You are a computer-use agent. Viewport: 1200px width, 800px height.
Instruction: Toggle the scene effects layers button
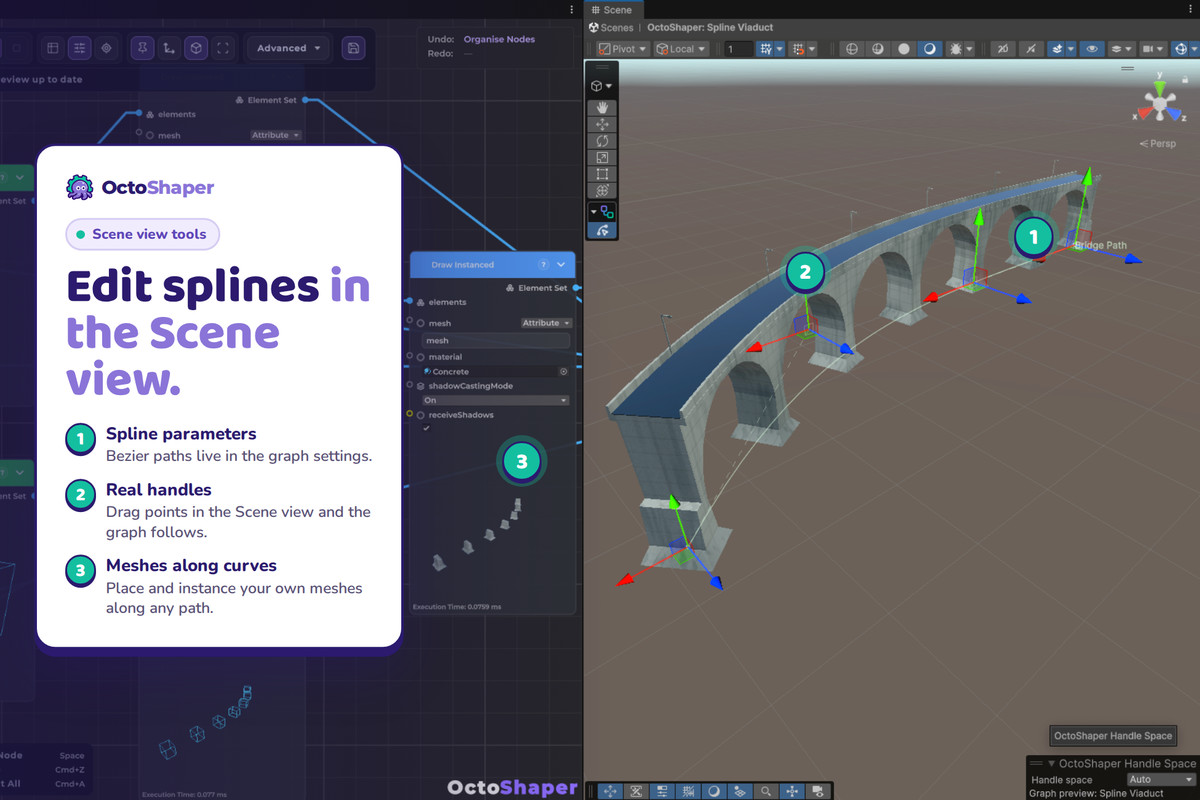pos(1058,48)
